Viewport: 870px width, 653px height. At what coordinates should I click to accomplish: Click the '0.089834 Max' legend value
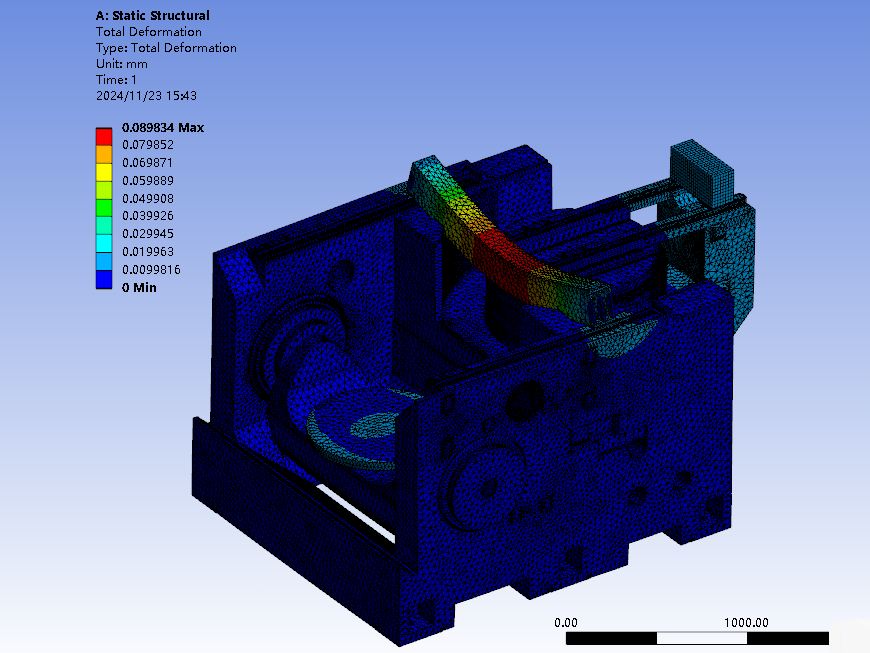(163, 128)
